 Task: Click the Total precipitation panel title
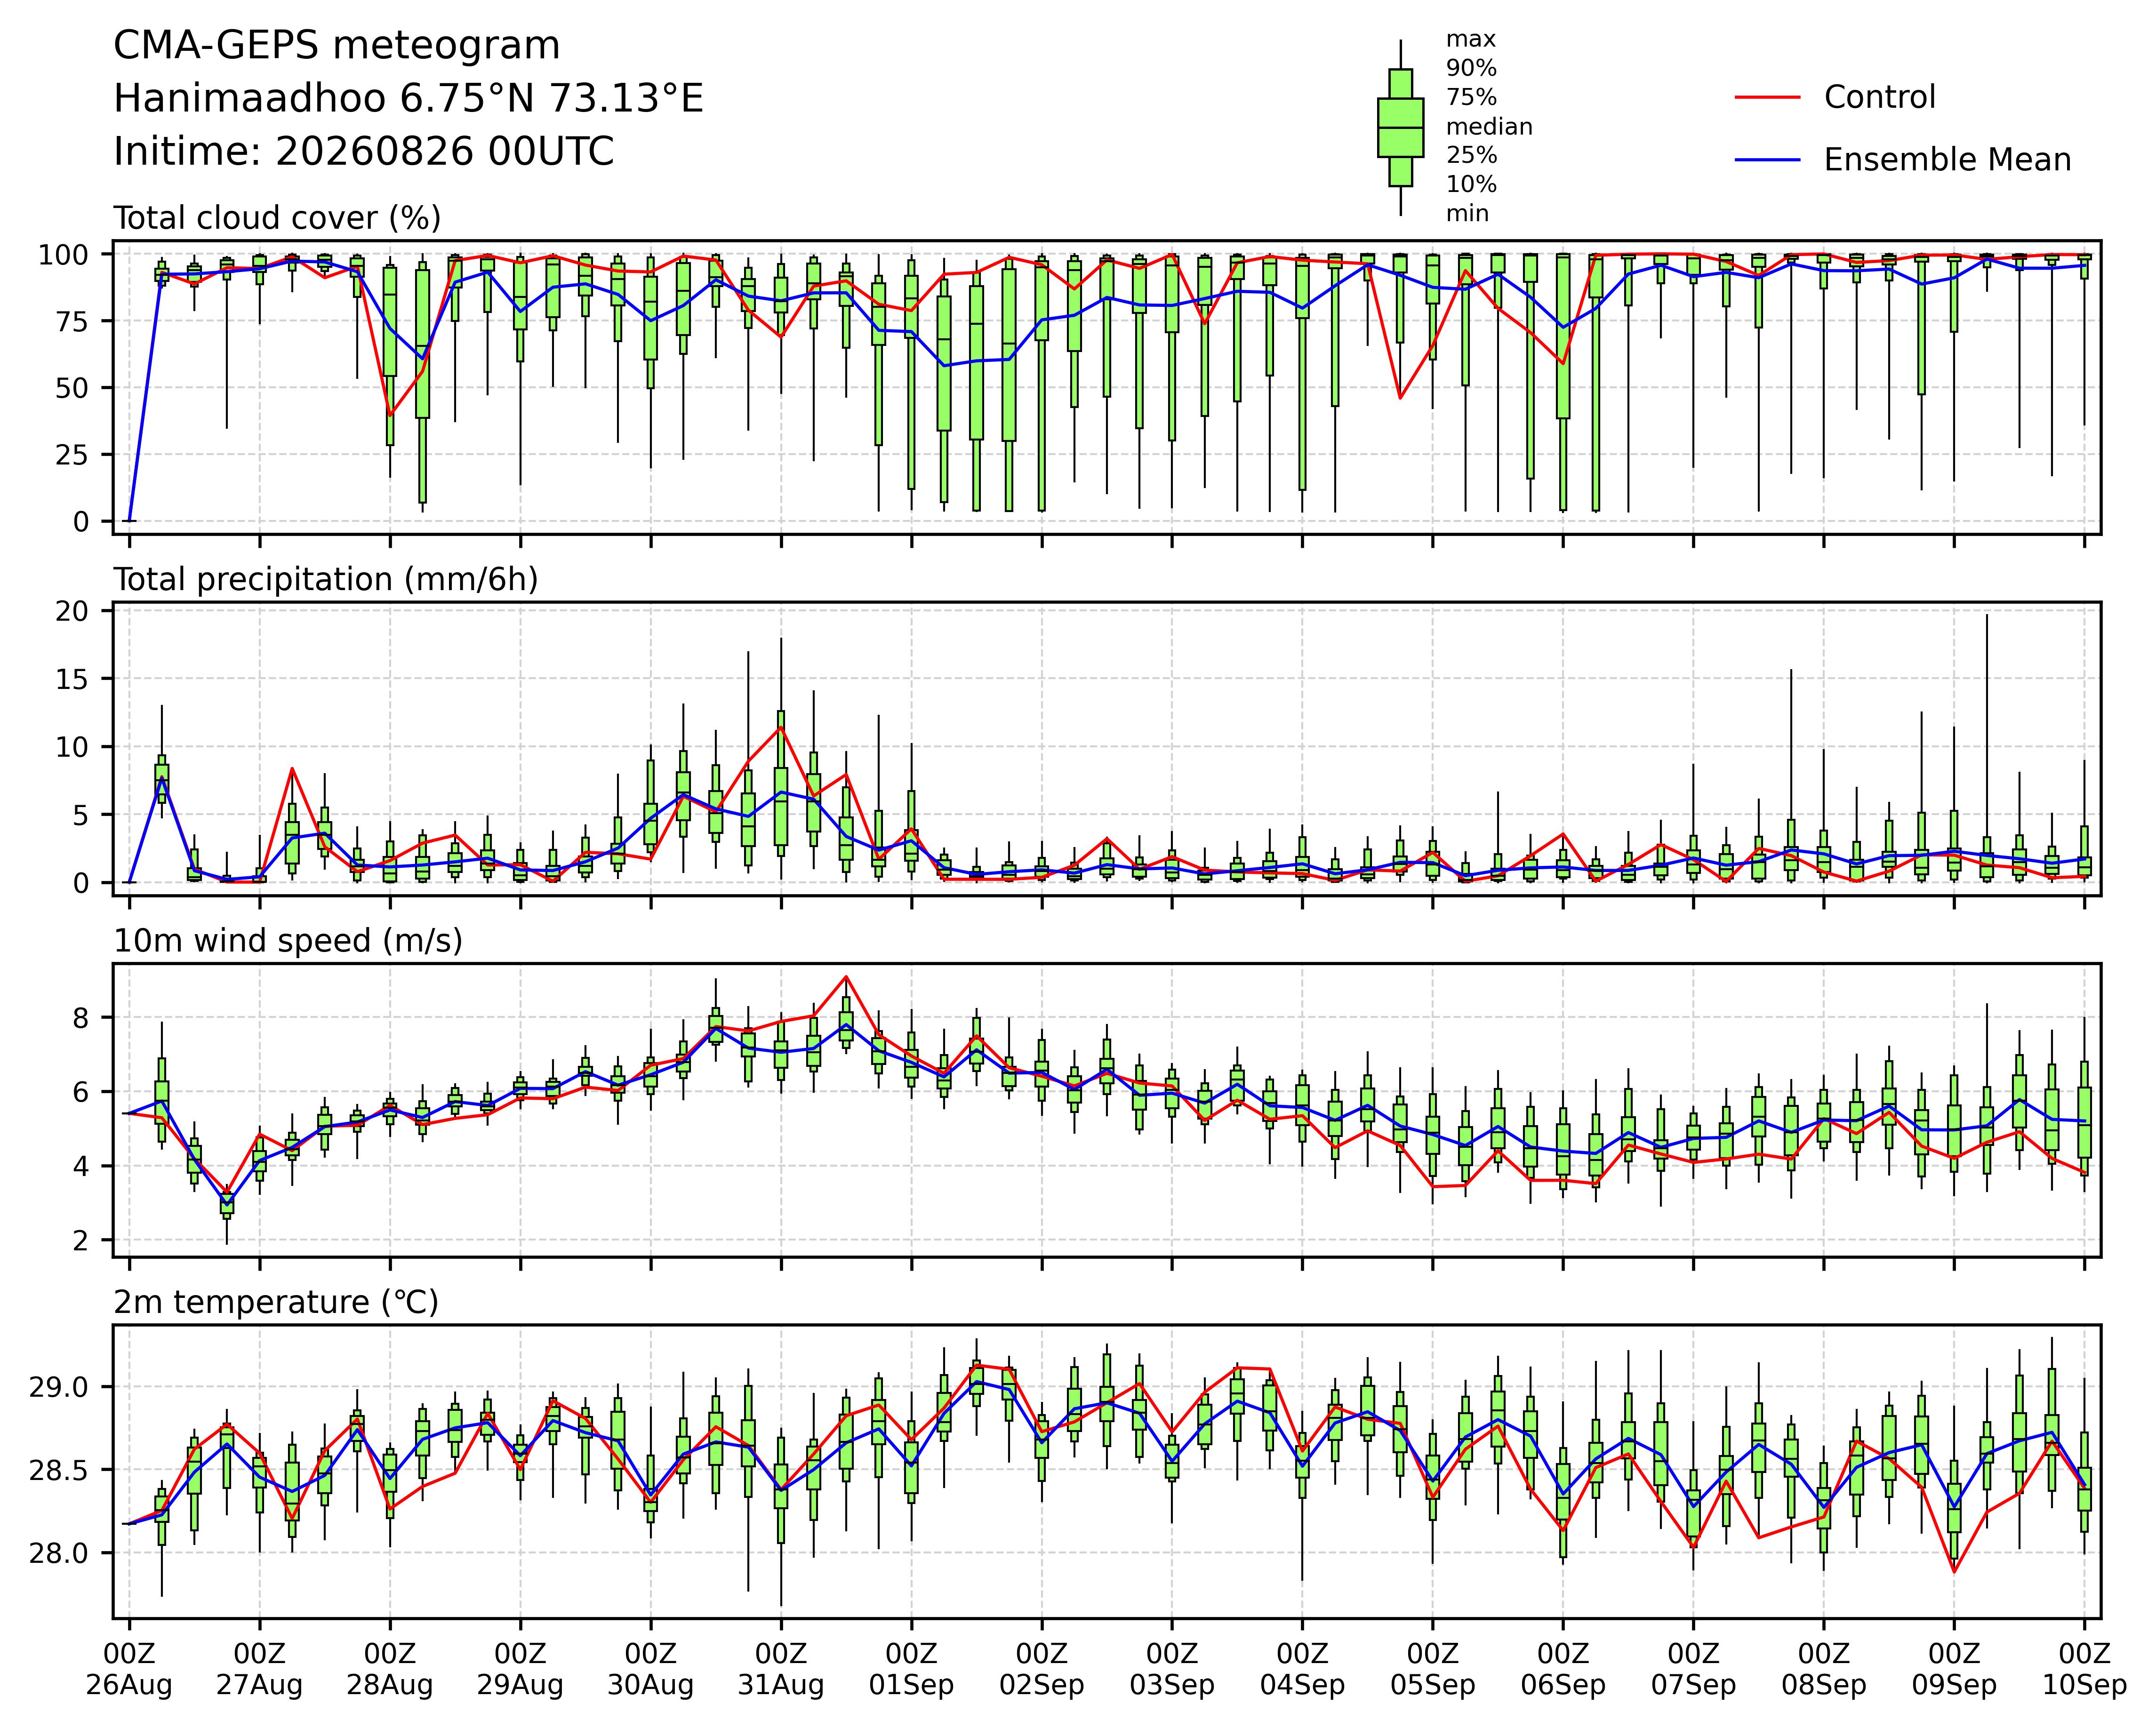click(x=326, y=580)
